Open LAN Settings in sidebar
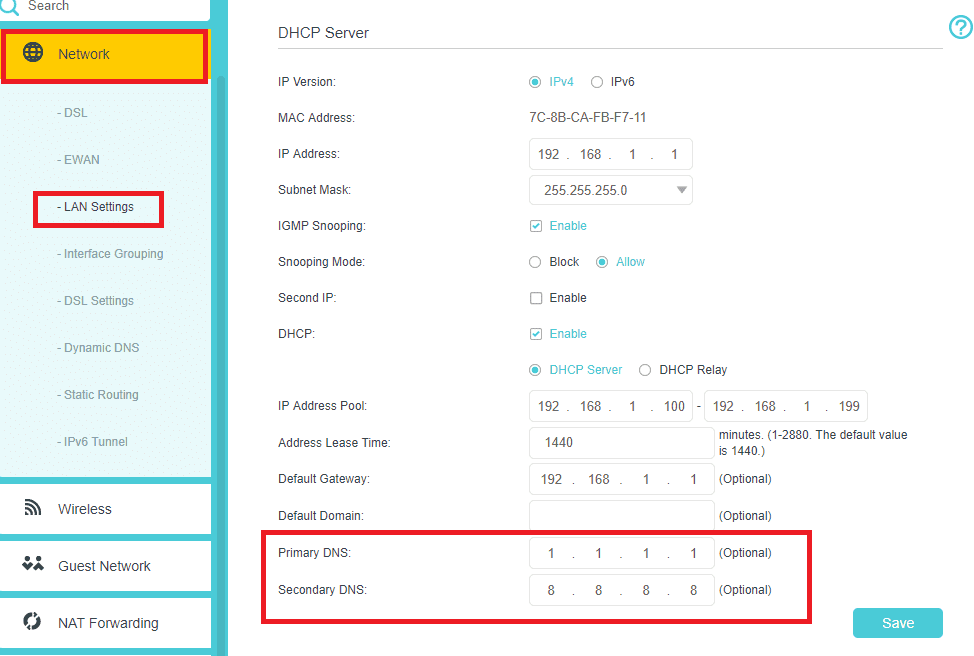The height and width of the screenshot is (656, 974). pyautogui.click(x=95, y=207)
